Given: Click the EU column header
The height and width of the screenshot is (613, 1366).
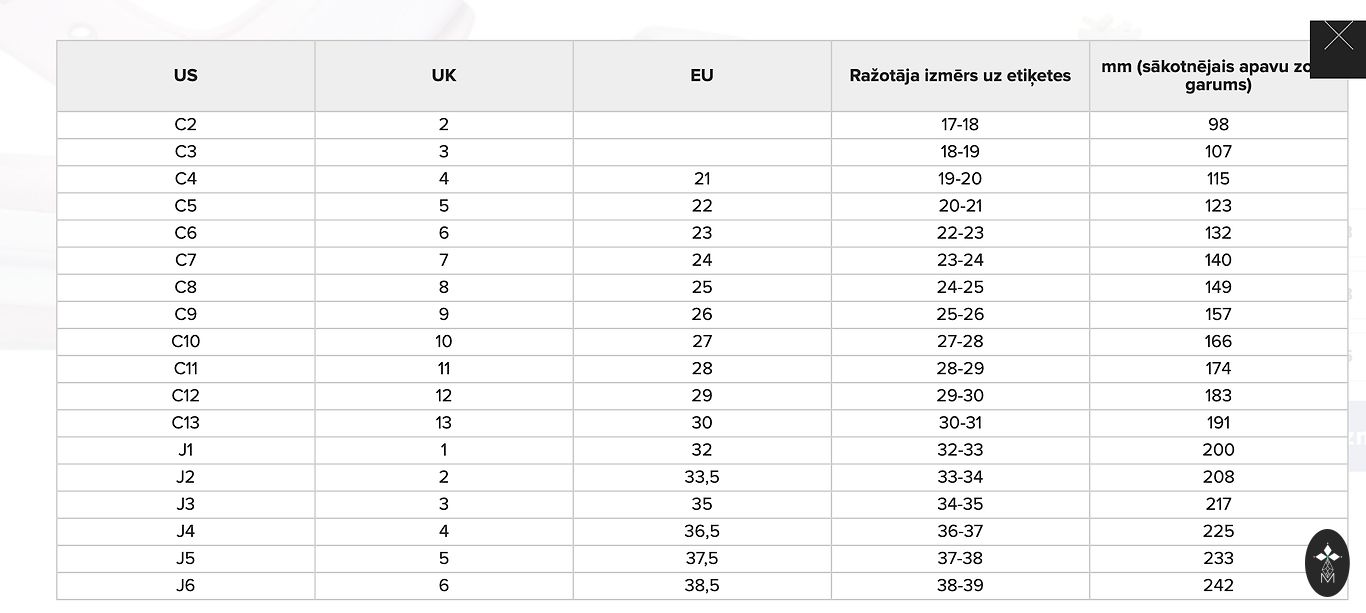Looking at the screenshot, I should (702, 76).
